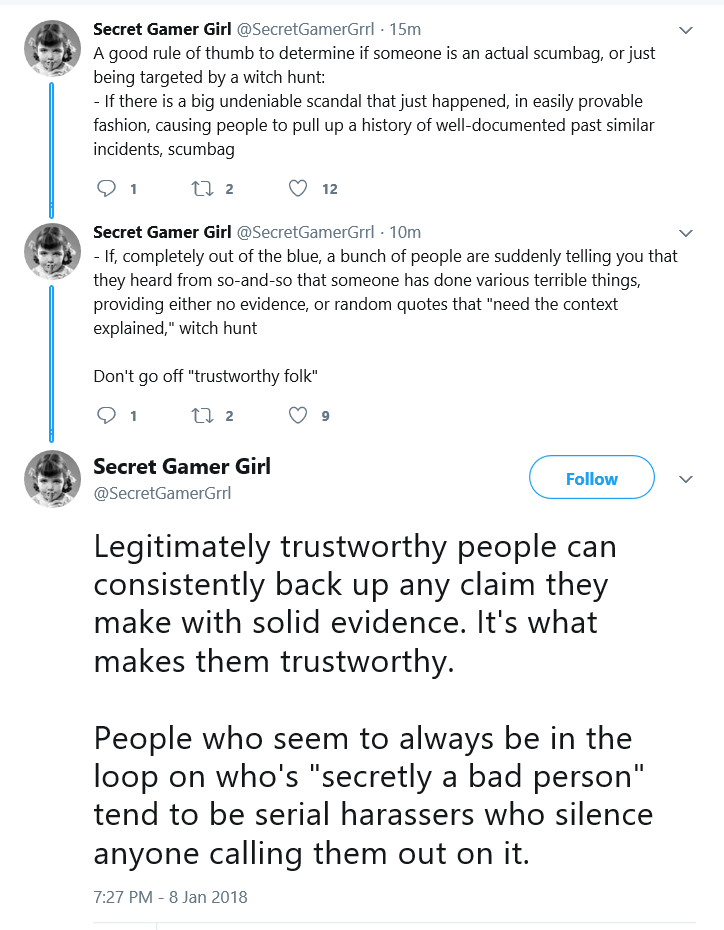Like the tweet with 12 likes
Screen dimensions: 724x930
coord(298,189)
